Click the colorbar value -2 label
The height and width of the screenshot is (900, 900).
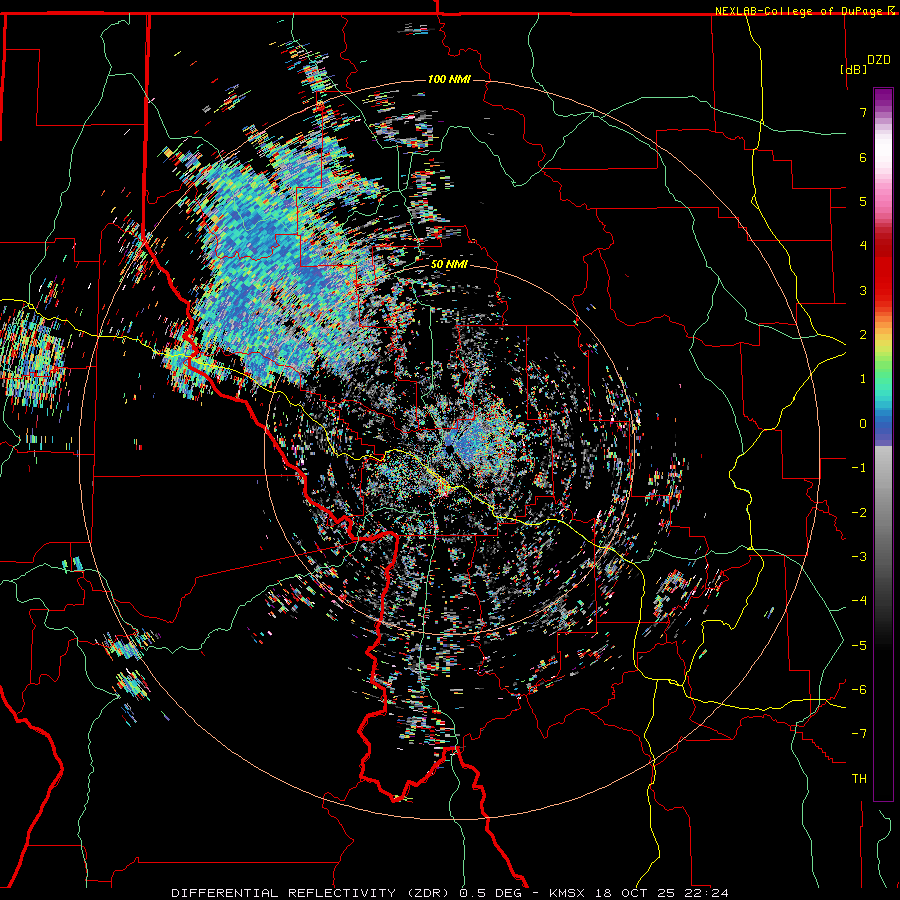click(x=859, y=513)
